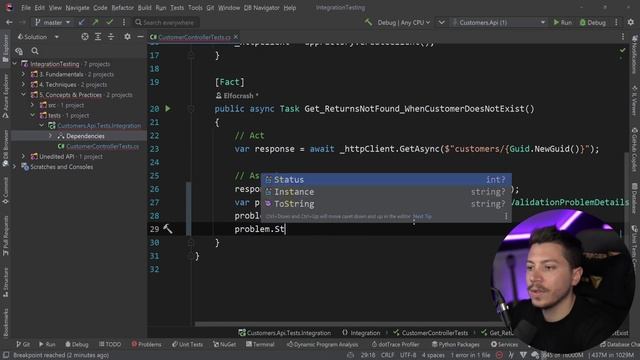Click the UTF-8 encoding in status bar
The width and height of the screenshot is (640, 360).
408,355
